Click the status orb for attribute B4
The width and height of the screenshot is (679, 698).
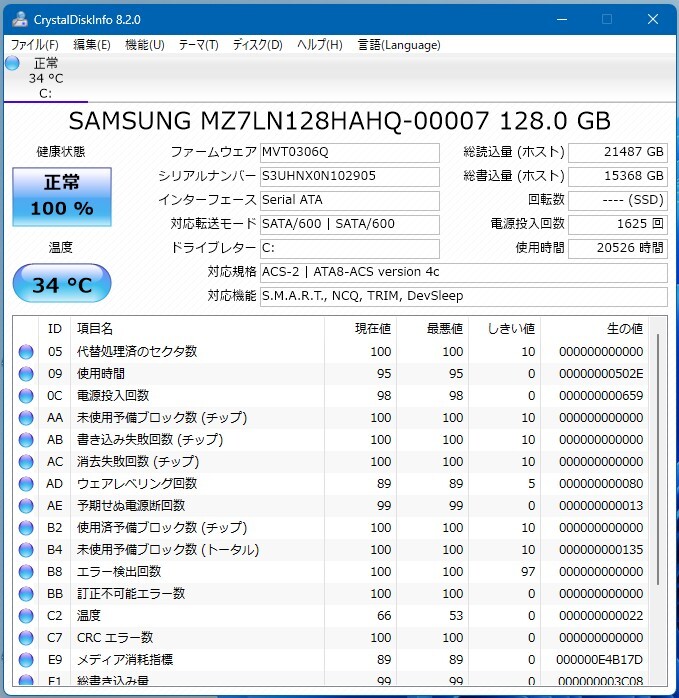coord(26,550)
